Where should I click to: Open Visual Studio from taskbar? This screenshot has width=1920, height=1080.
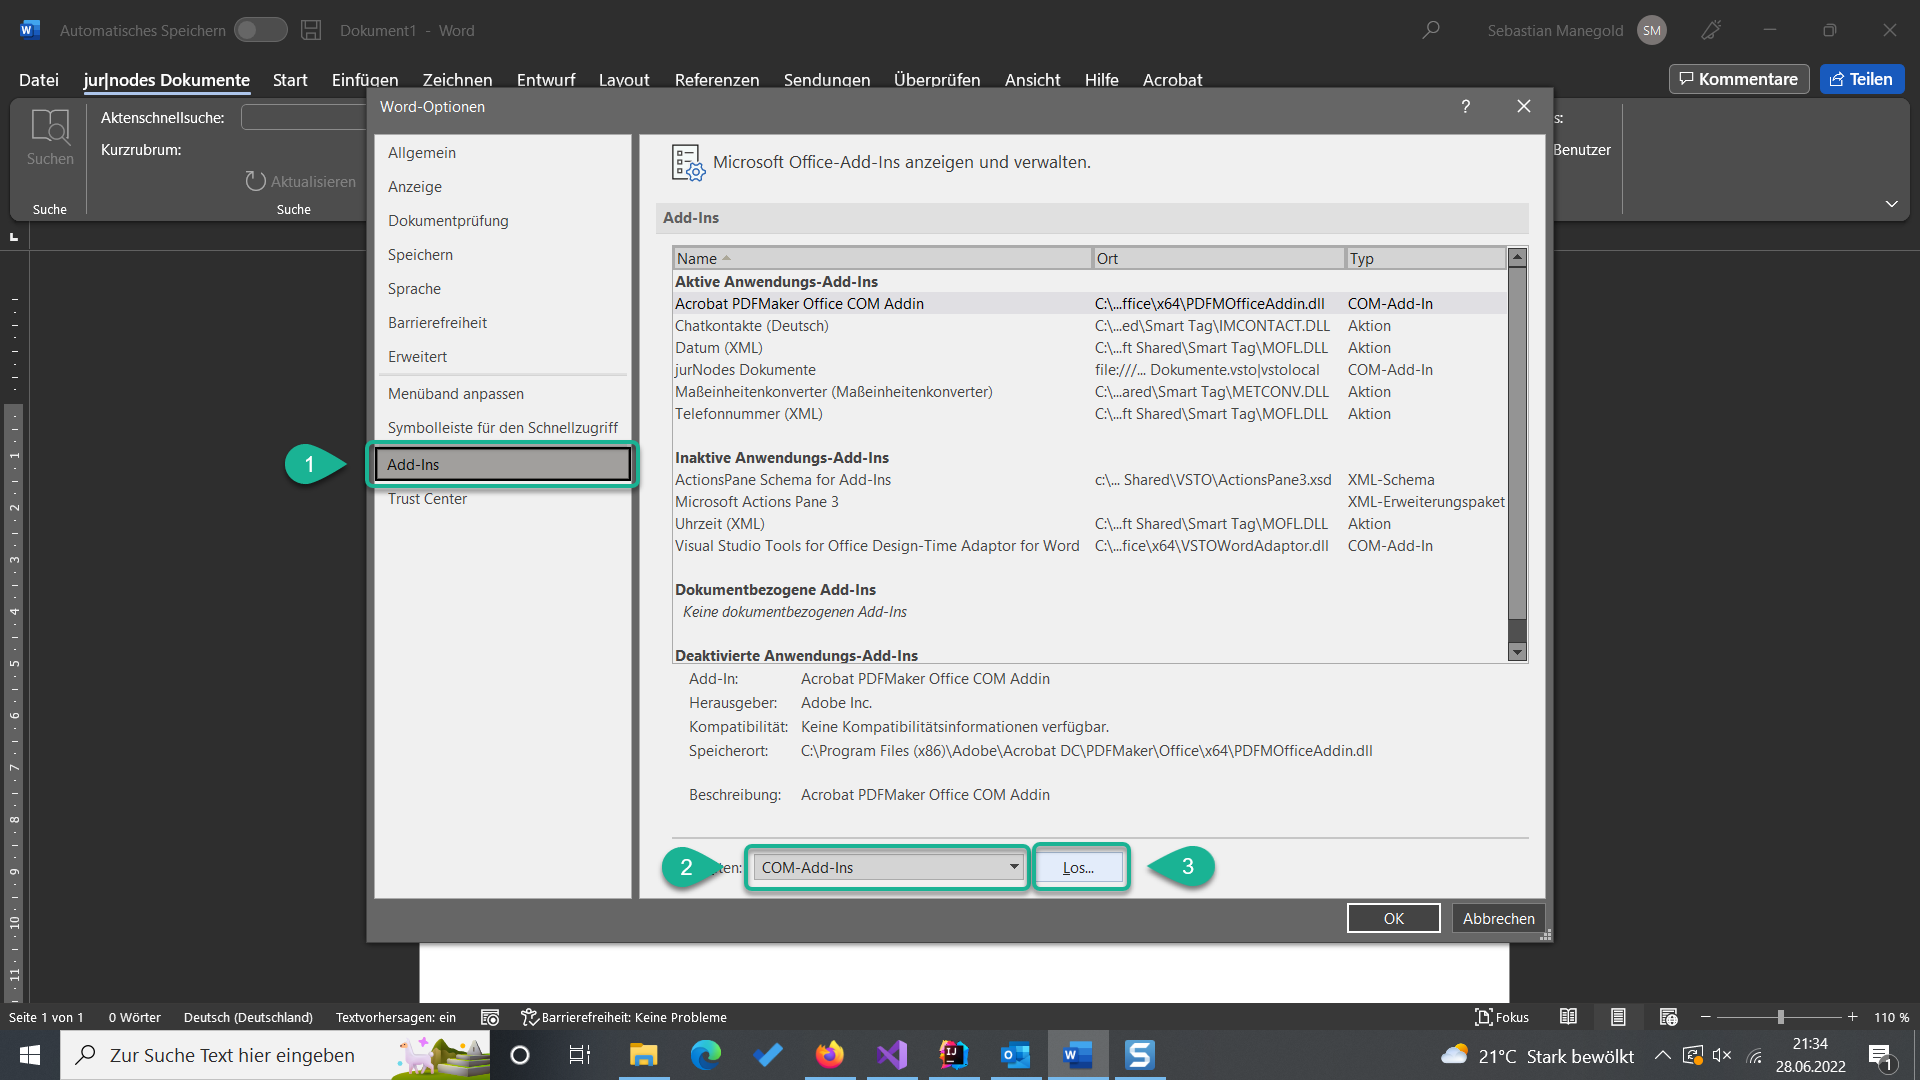tap(891, 1055)
